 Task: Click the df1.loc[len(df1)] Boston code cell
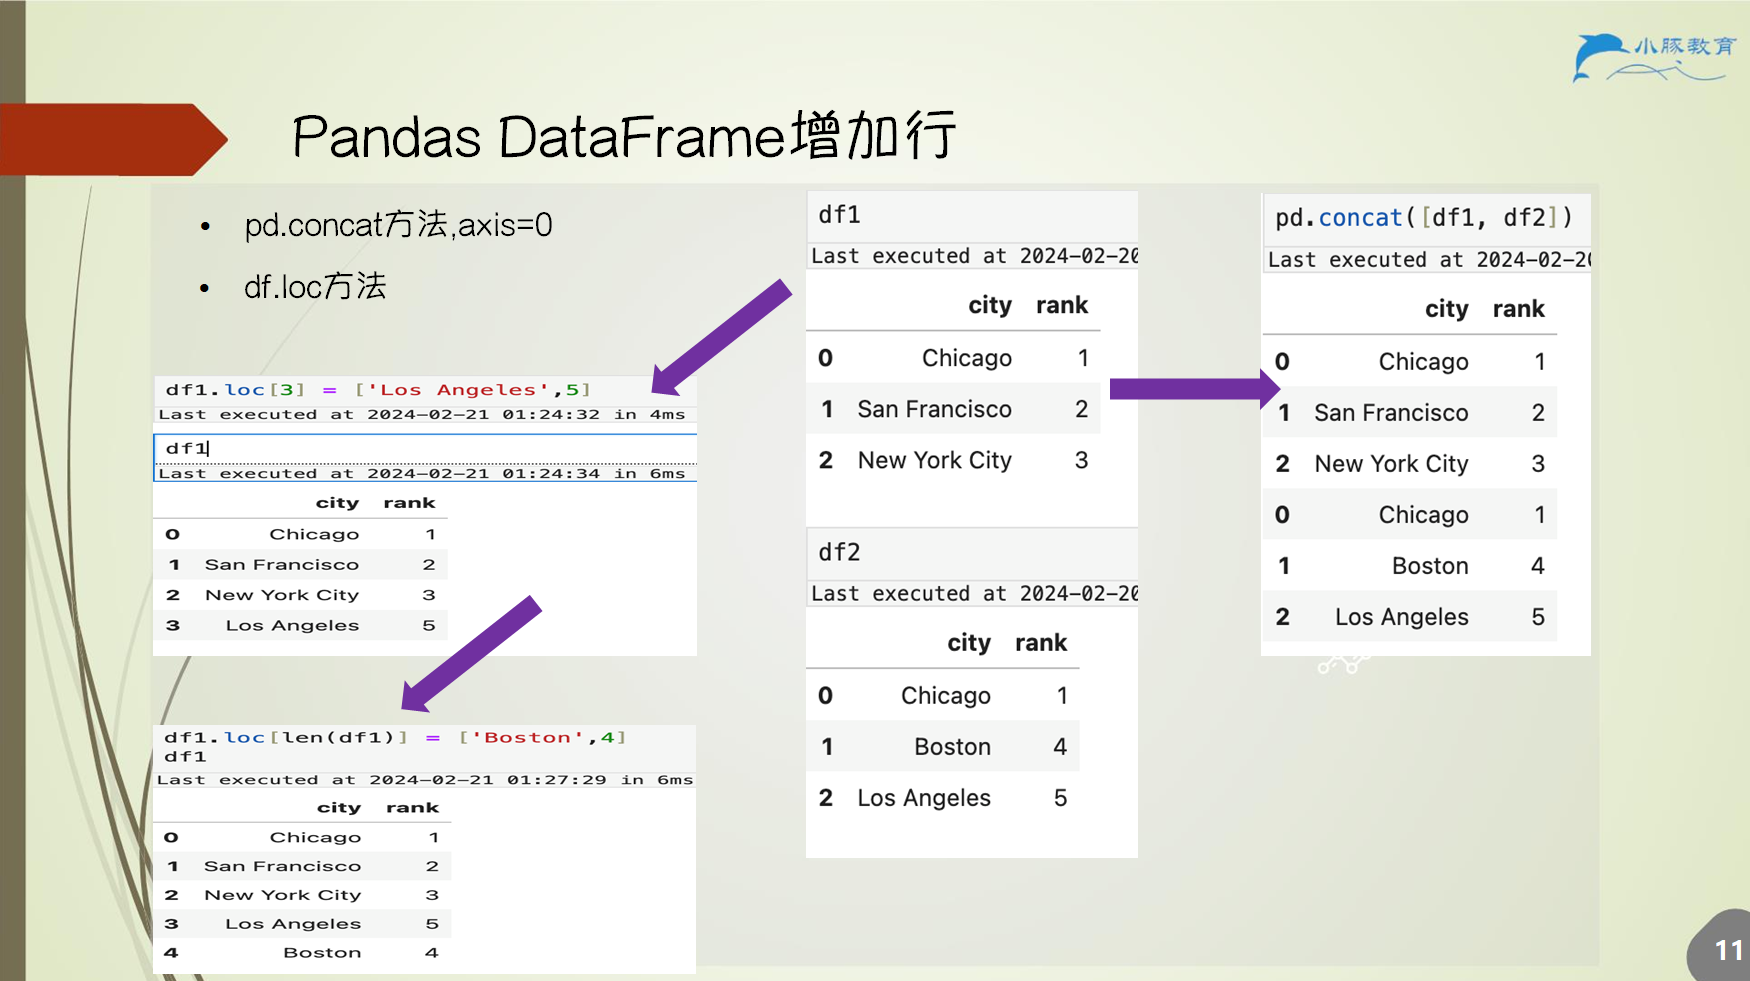[425, 747]
